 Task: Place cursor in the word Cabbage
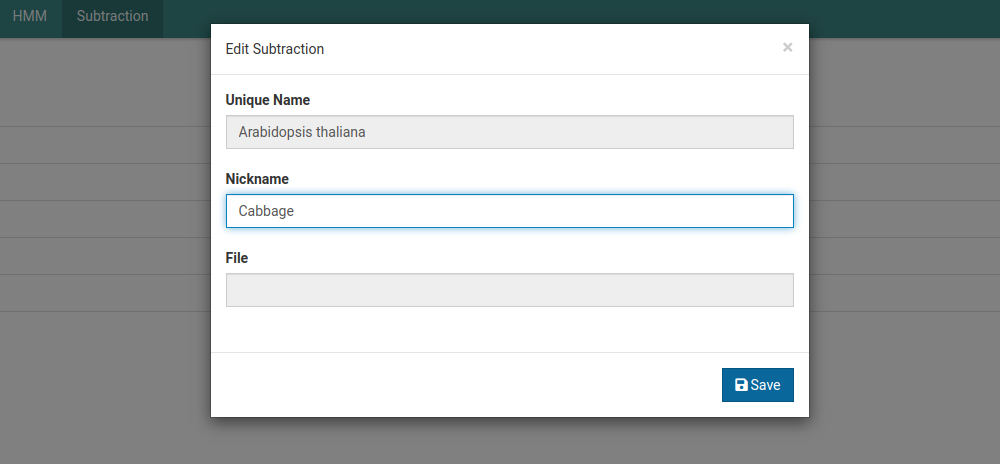point(266,211)
